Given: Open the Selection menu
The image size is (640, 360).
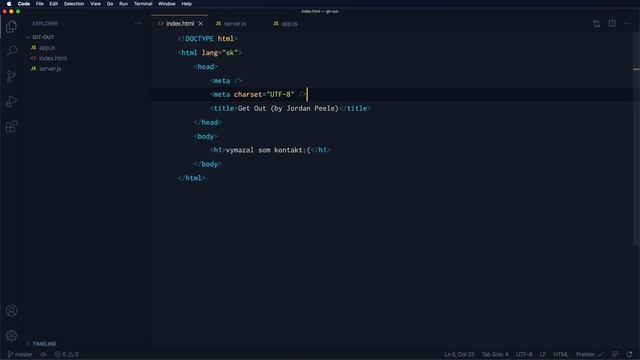Looking at the screenshot, I should tap(74, 4).
